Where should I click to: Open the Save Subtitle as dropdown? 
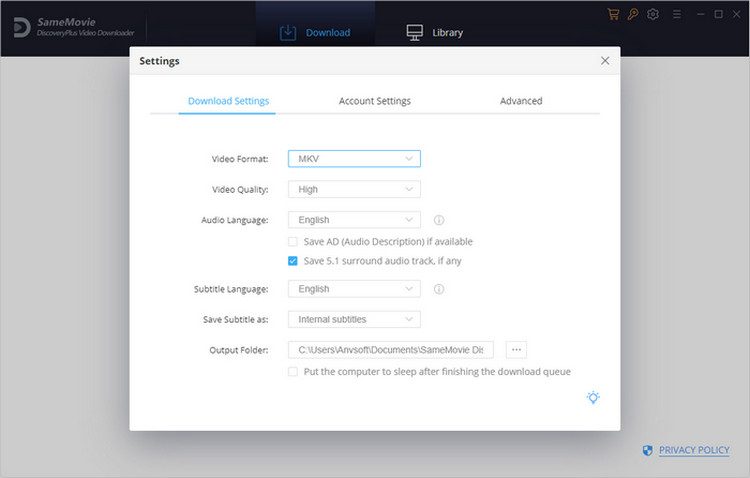(354, 320)
